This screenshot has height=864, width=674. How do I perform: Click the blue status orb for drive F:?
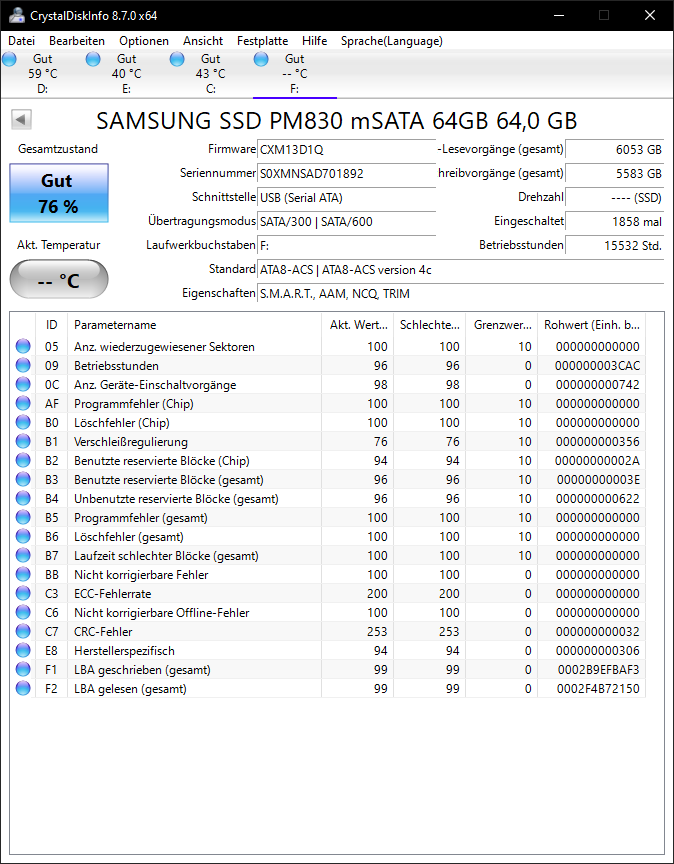(261, 59)
